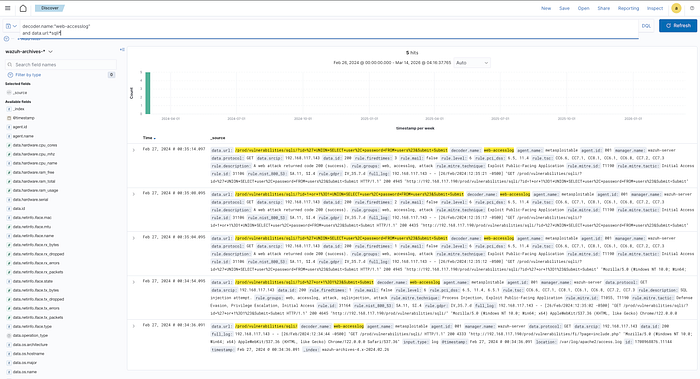Click the type icon next to _source field
The height and width of the screenshot is (379, 700).
tap(9, 92)
